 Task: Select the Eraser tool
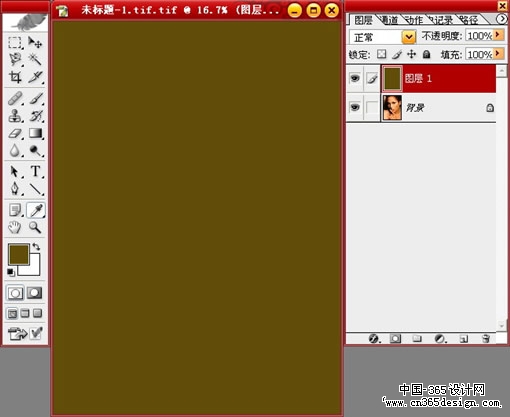[15, 134]
